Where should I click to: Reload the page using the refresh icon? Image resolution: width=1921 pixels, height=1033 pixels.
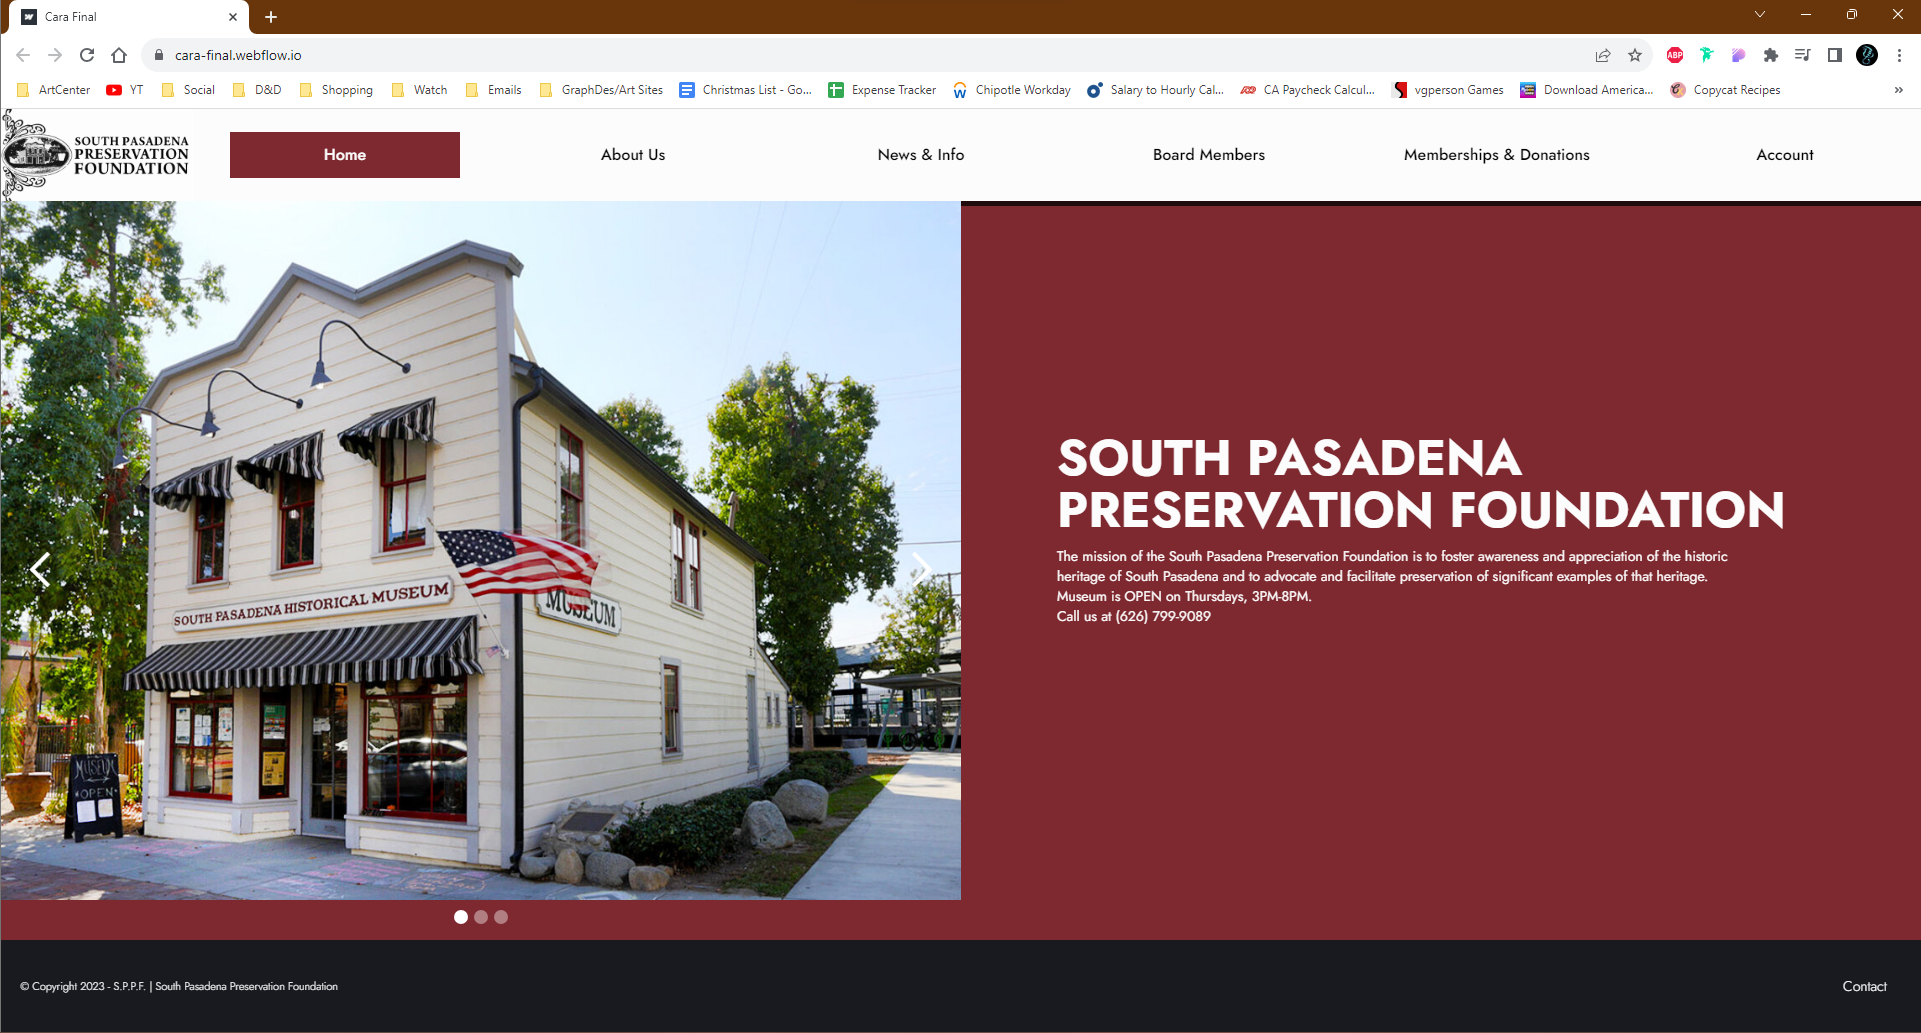click(x=87, y=55)
